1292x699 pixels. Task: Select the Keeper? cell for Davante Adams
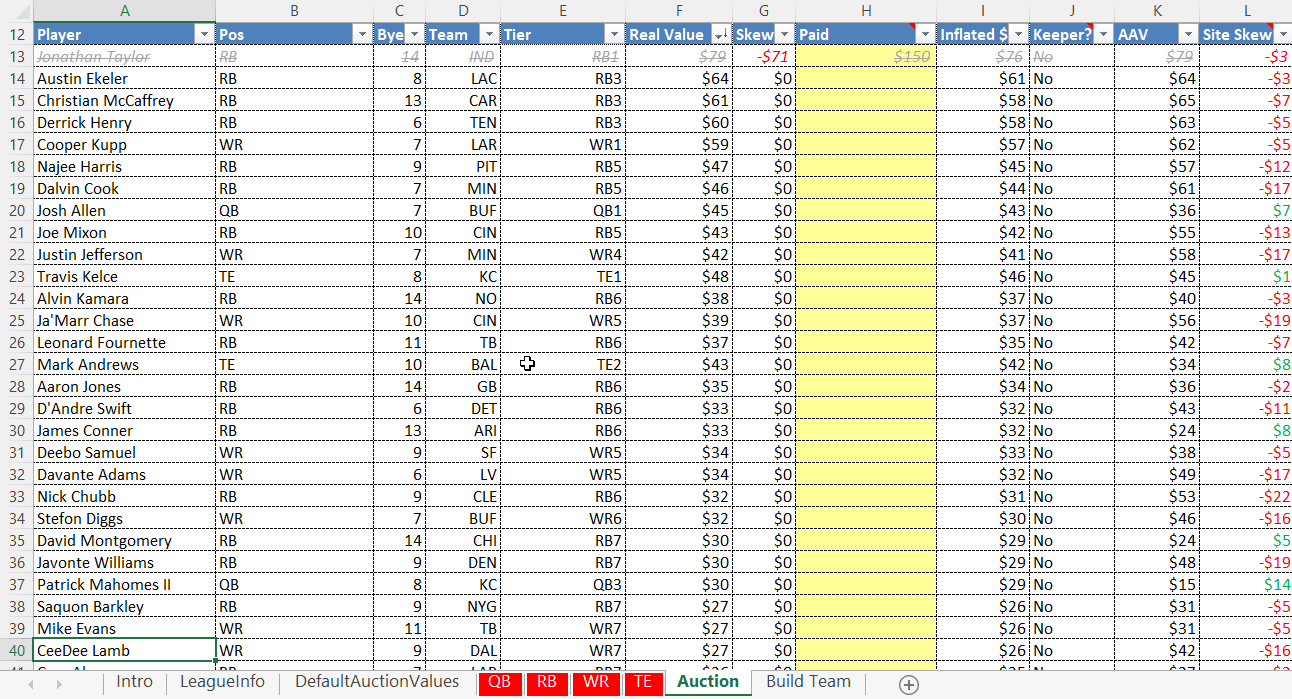(x=1072, y=474)
